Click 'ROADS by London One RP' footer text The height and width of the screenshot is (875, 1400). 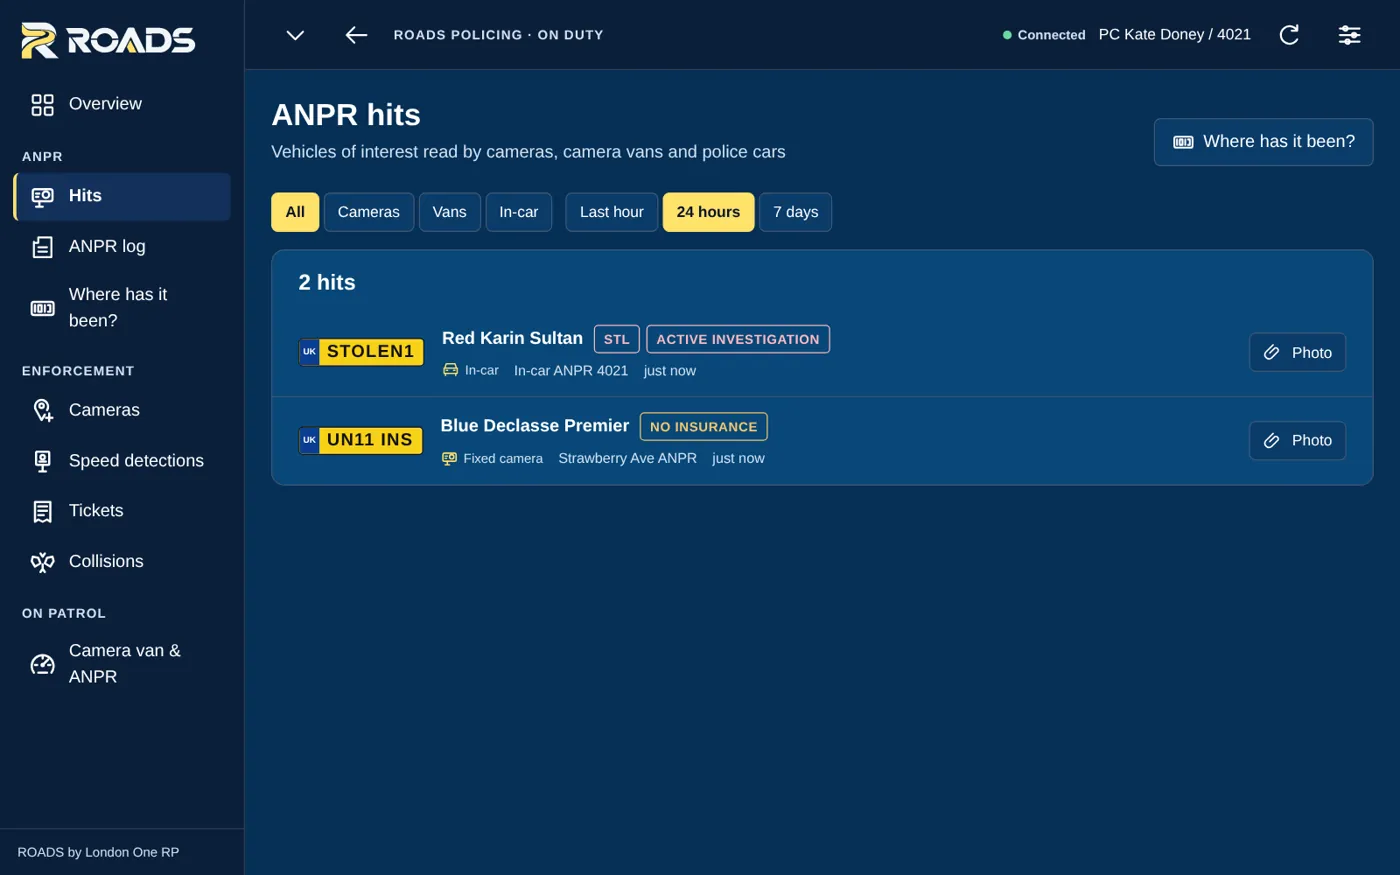[98, 853]
